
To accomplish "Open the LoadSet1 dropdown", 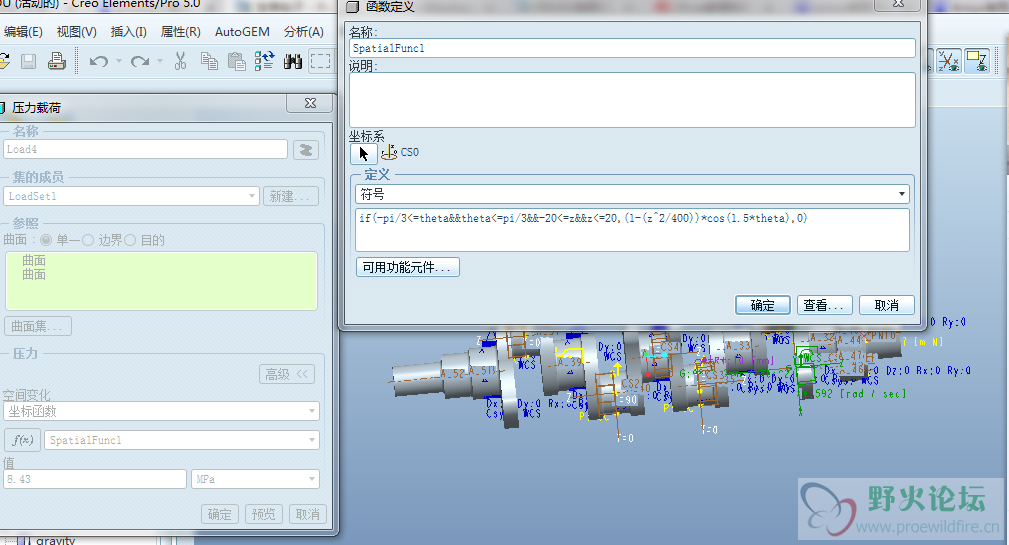I will (131, 196).
